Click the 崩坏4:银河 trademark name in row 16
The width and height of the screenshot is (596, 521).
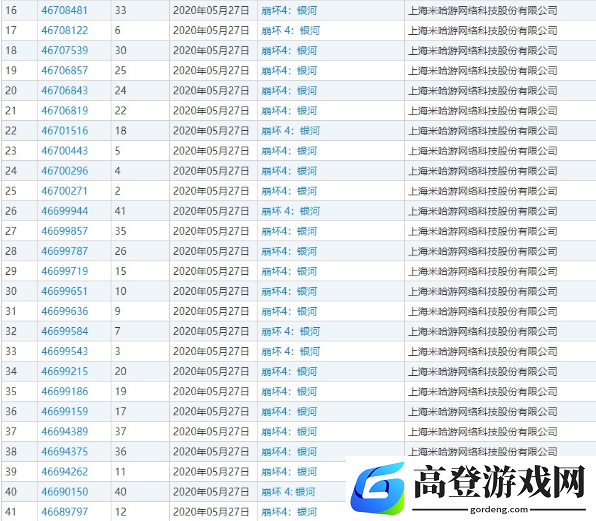pos(289,10)
